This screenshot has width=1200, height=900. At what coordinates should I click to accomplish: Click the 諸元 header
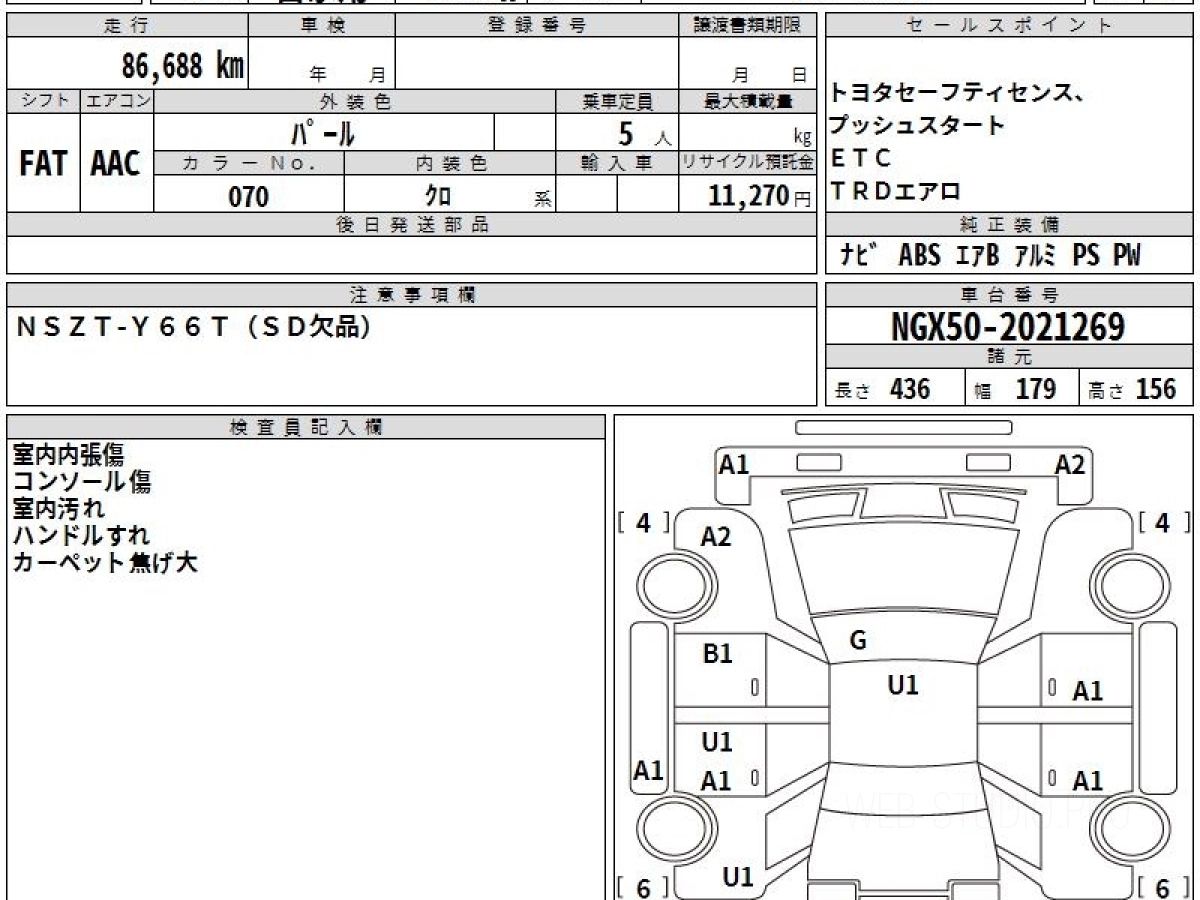point(1010,357)
